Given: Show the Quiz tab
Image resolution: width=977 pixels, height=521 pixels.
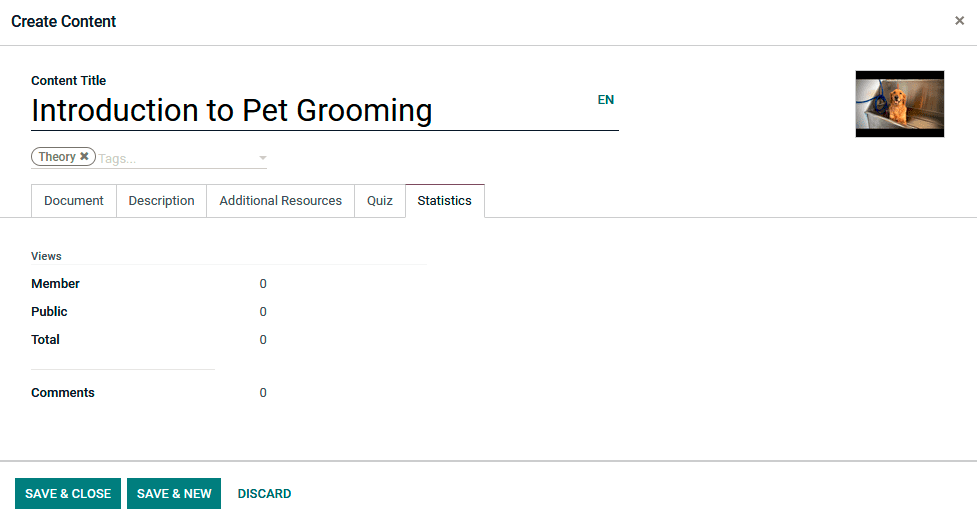Looking at the screenshot, I should (x=380, y=201).
